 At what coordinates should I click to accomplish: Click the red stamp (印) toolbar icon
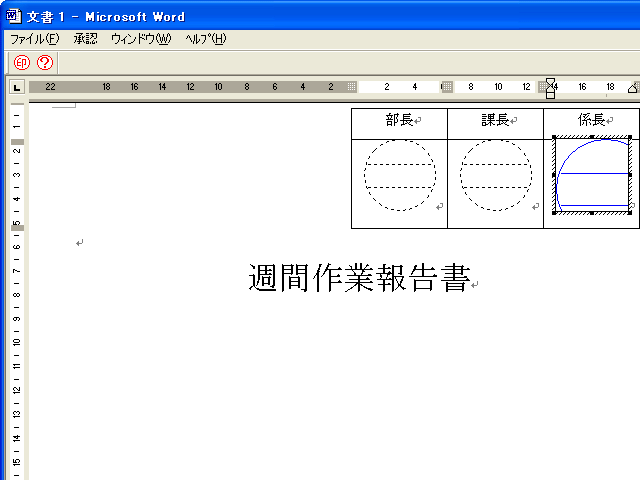pos(22,62)
